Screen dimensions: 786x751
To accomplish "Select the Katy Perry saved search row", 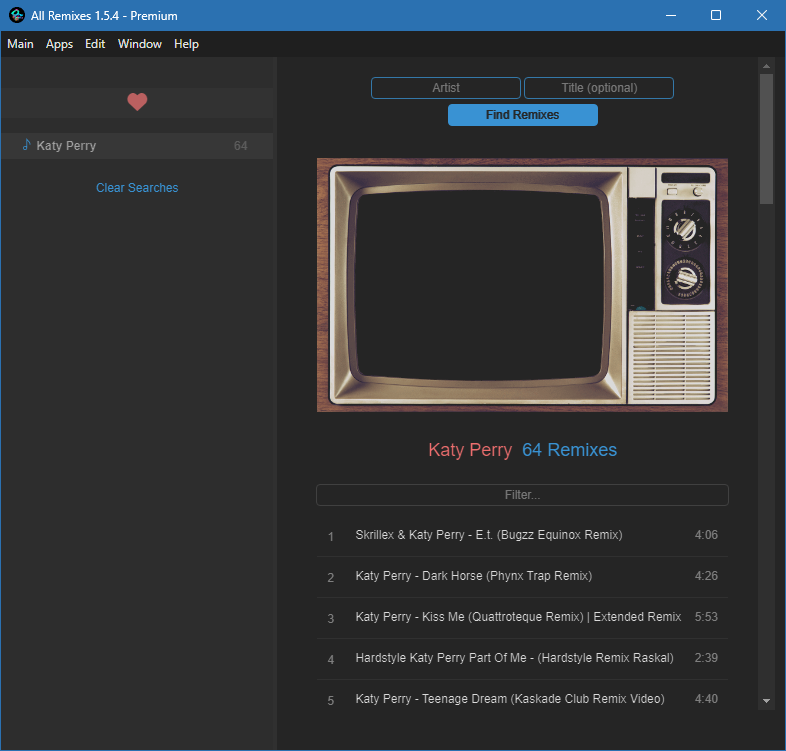I will (x=137, y=146).
